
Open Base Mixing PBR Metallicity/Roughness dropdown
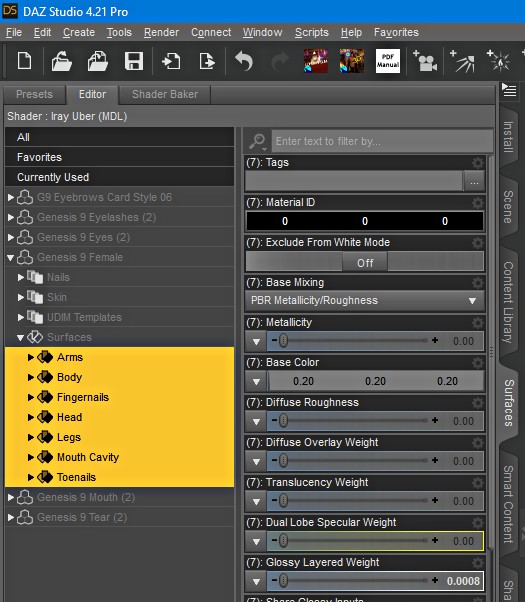click(365, 301)
